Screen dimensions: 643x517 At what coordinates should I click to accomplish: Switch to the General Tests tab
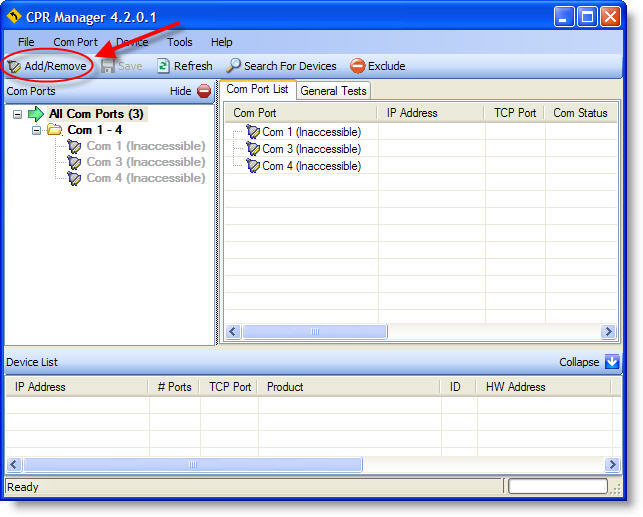pos(333,91)
